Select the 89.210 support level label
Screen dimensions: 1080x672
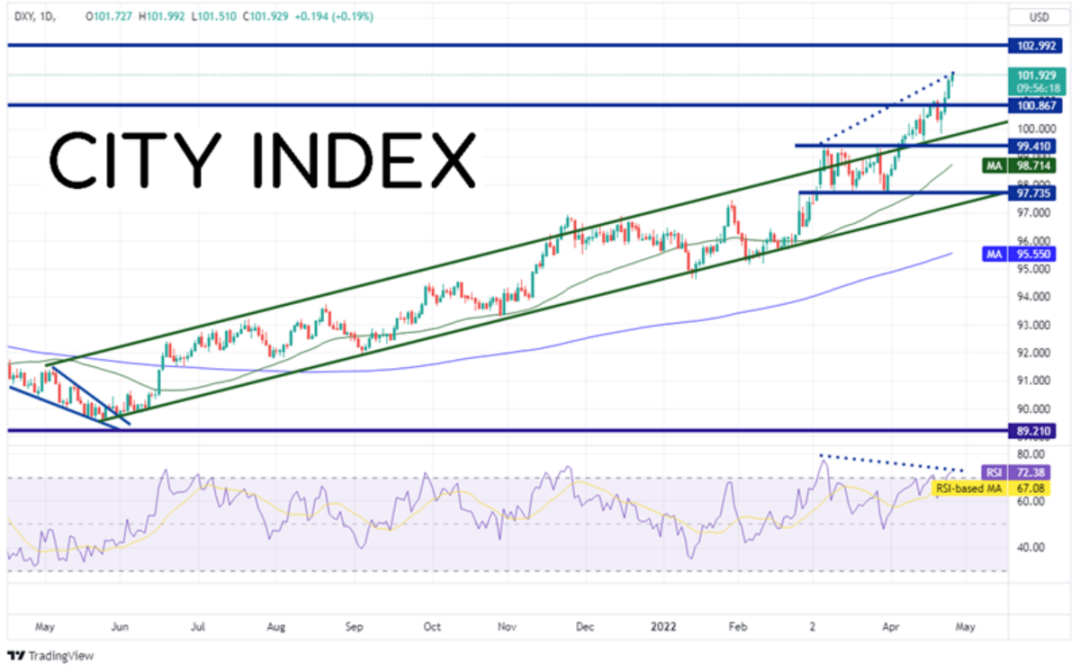coord(1032,432)
